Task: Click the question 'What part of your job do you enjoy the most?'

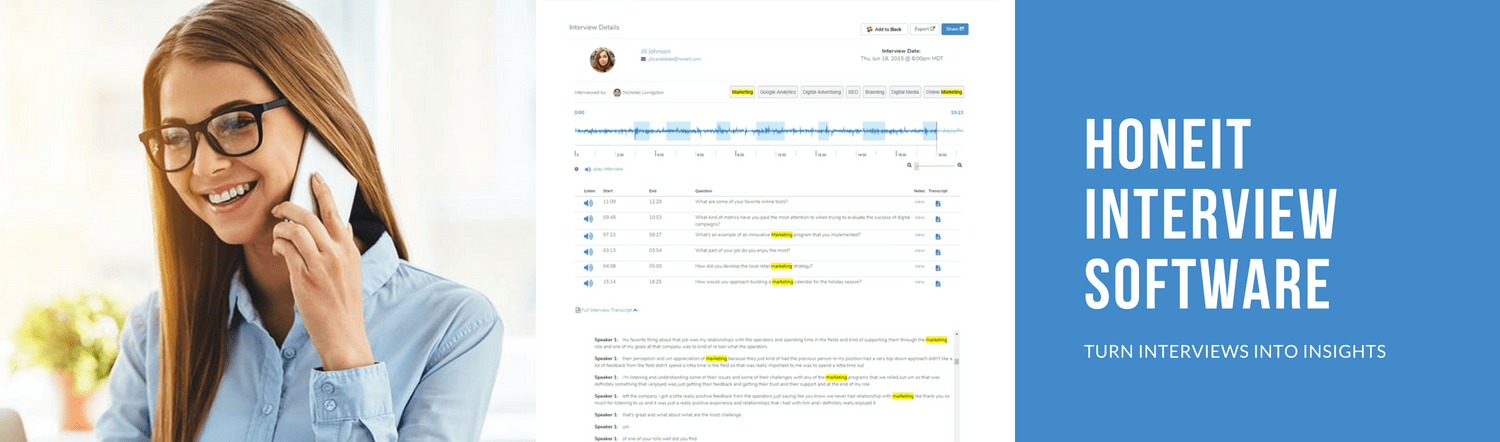Action: pyautogui.click(x=741, y=251)
